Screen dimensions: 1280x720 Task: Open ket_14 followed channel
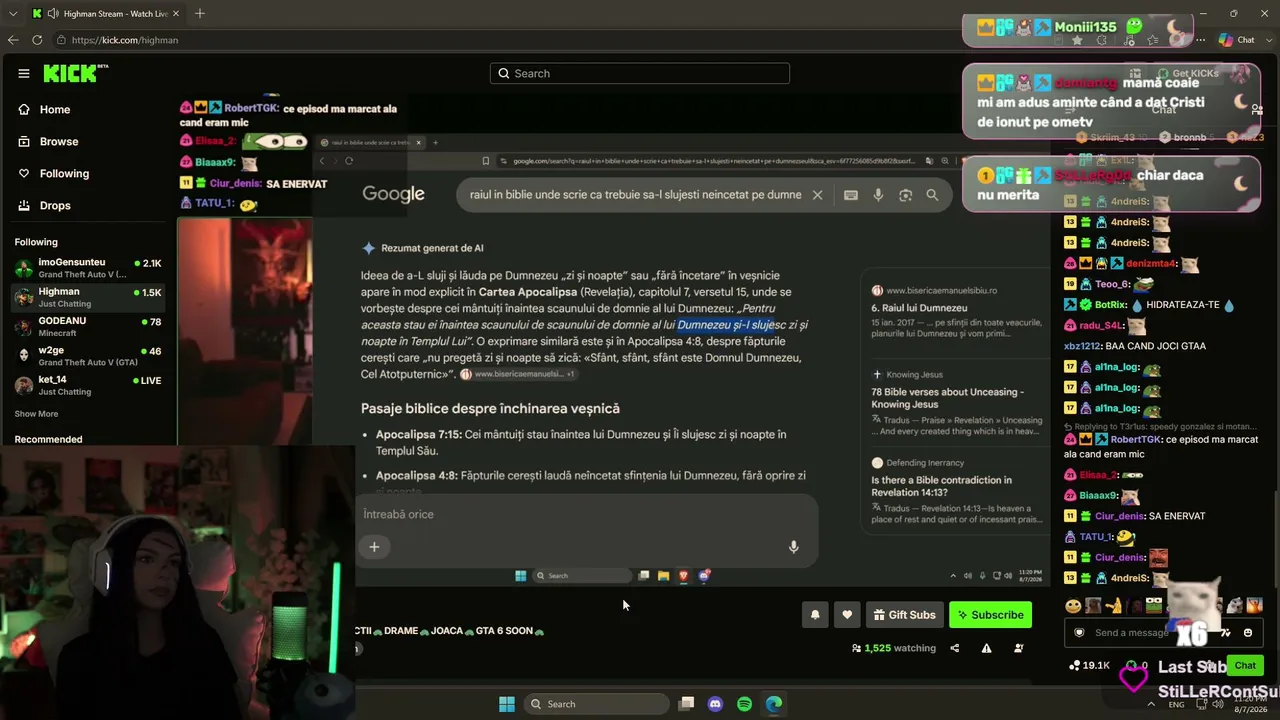pos(88,385)
